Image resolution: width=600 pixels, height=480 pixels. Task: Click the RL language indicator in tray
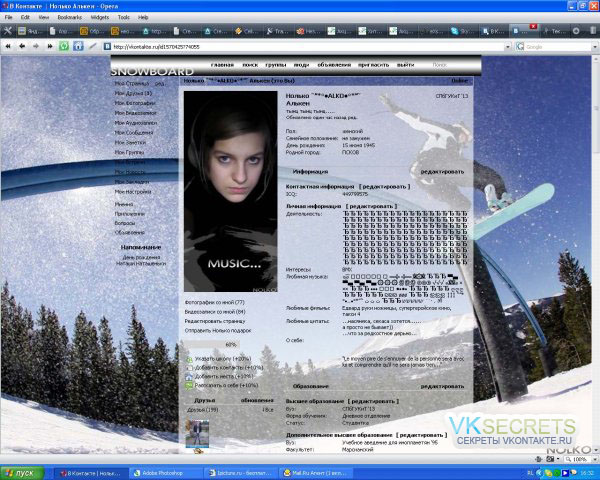(x=530, y=473)
